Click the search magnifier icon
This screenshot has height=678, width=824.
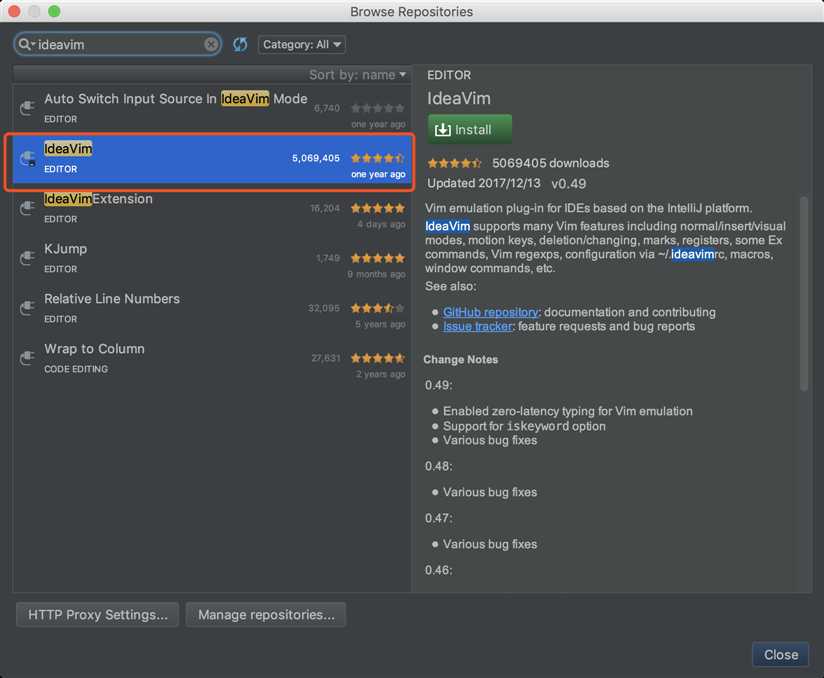coord(25,44)
